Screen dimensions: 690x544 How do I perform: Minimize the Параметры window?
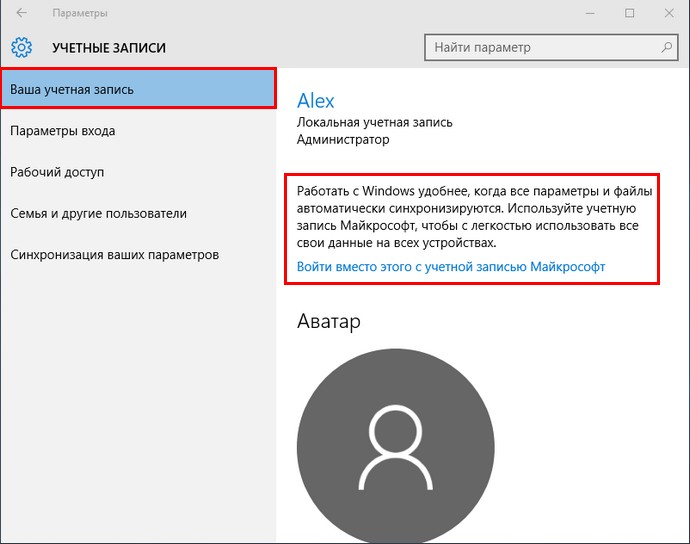click(590, 13)
